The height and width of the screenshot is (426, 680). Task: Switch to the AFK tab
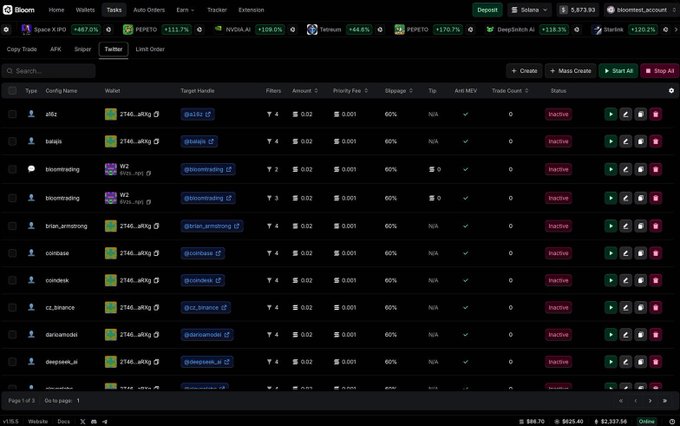[56, 49]
